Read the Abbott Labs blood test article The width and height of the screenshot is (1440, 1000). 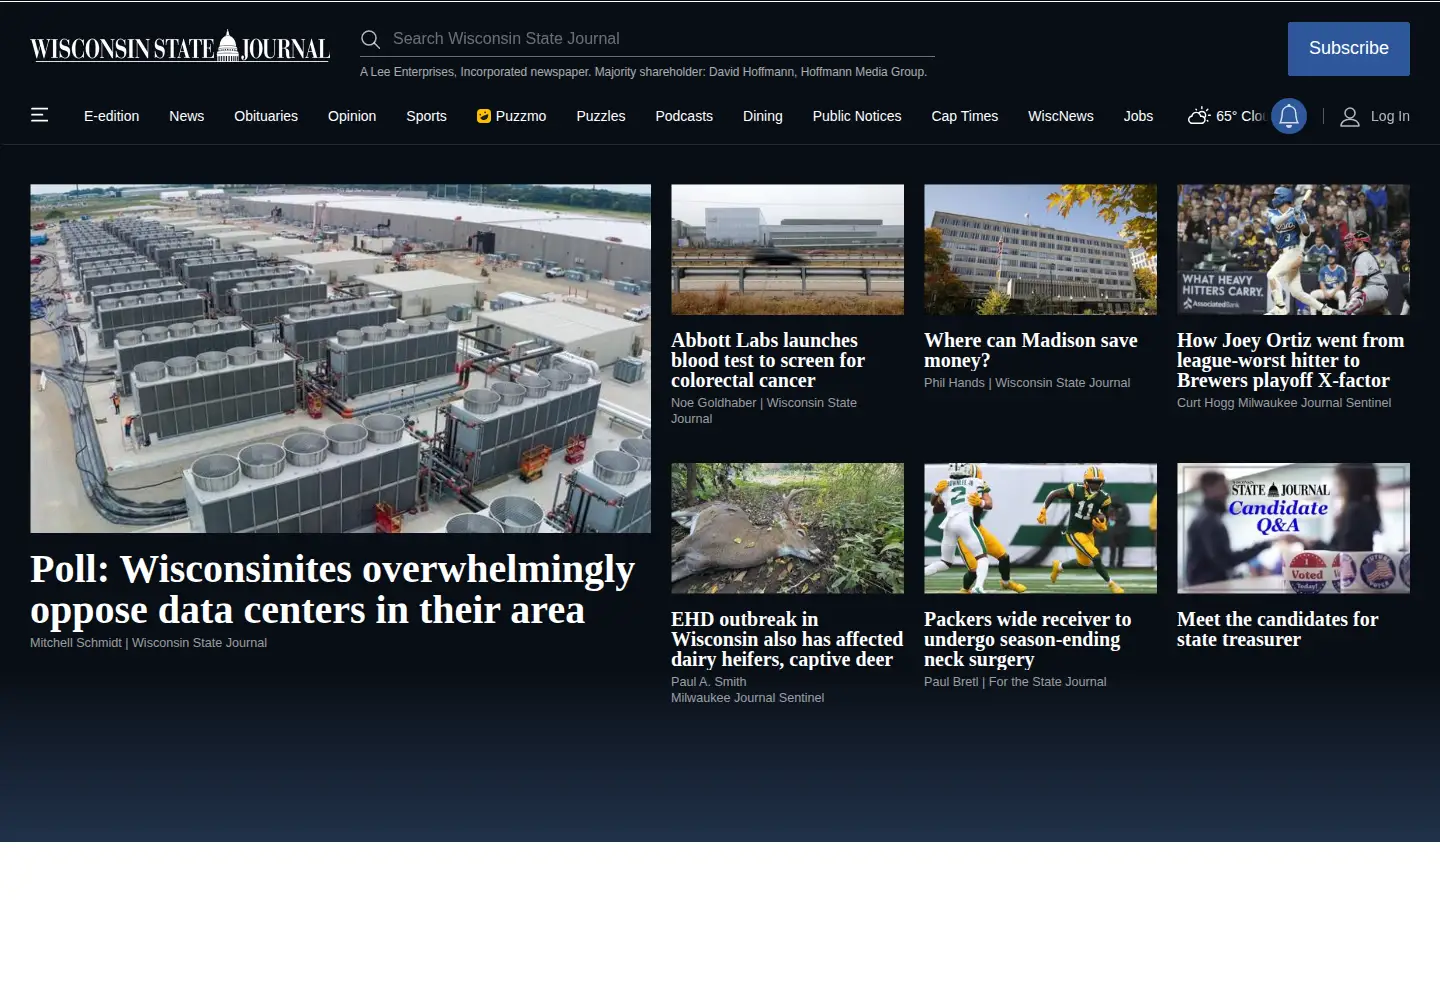[x=768, y=360]
